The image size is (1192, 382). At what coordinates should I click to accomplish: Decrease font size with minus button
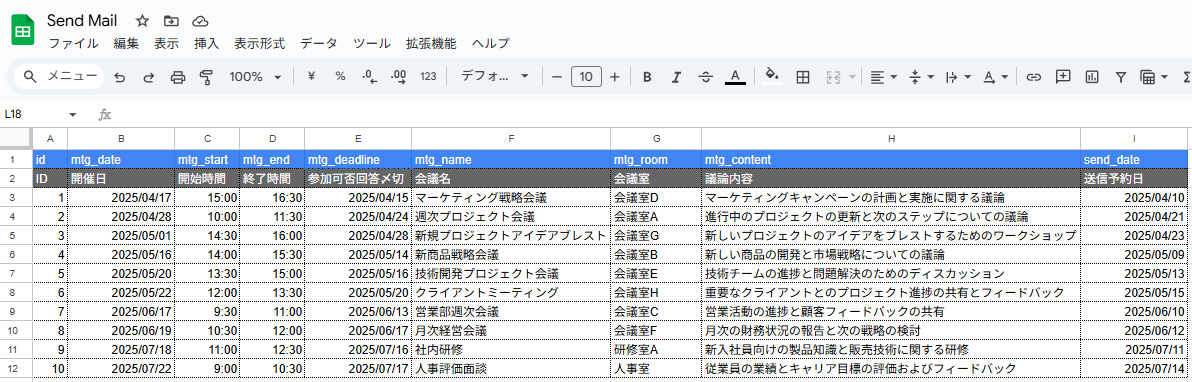point(557,77)
